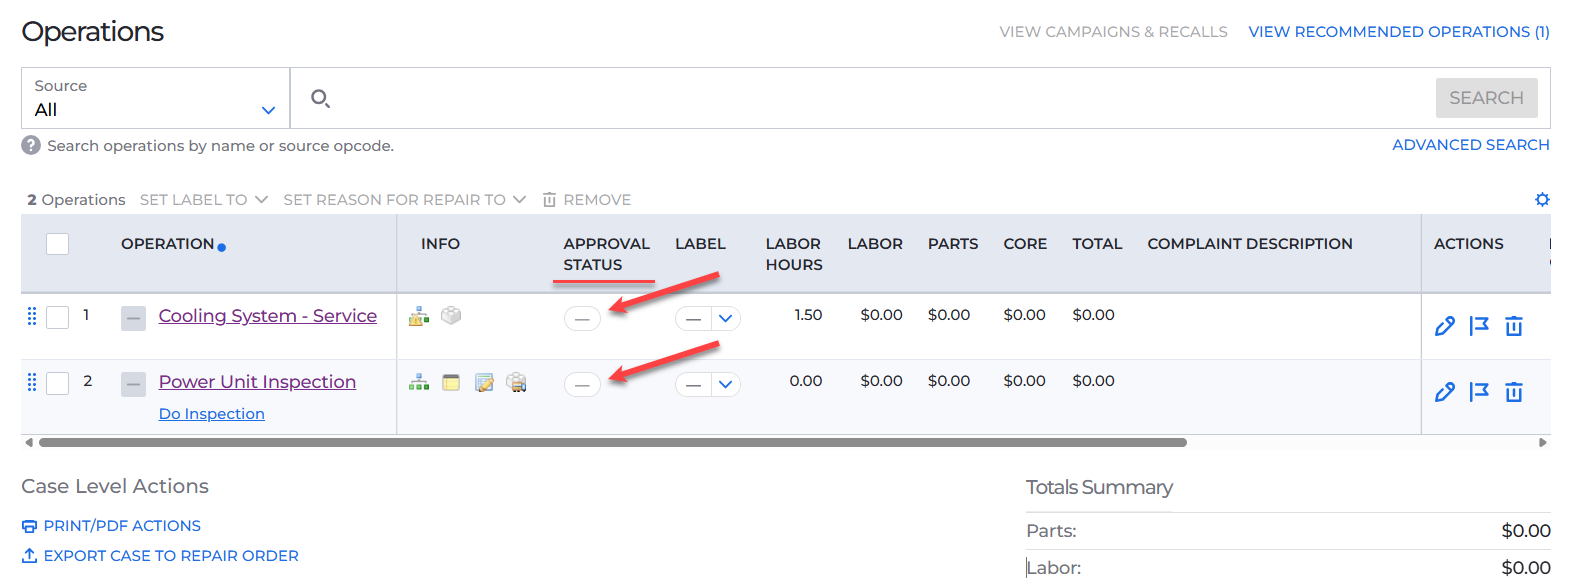Click hierarchy info icon in Power Unit Inspection row
The height and width of the screenshot is (587, 1575).
(x=419, y=382)
